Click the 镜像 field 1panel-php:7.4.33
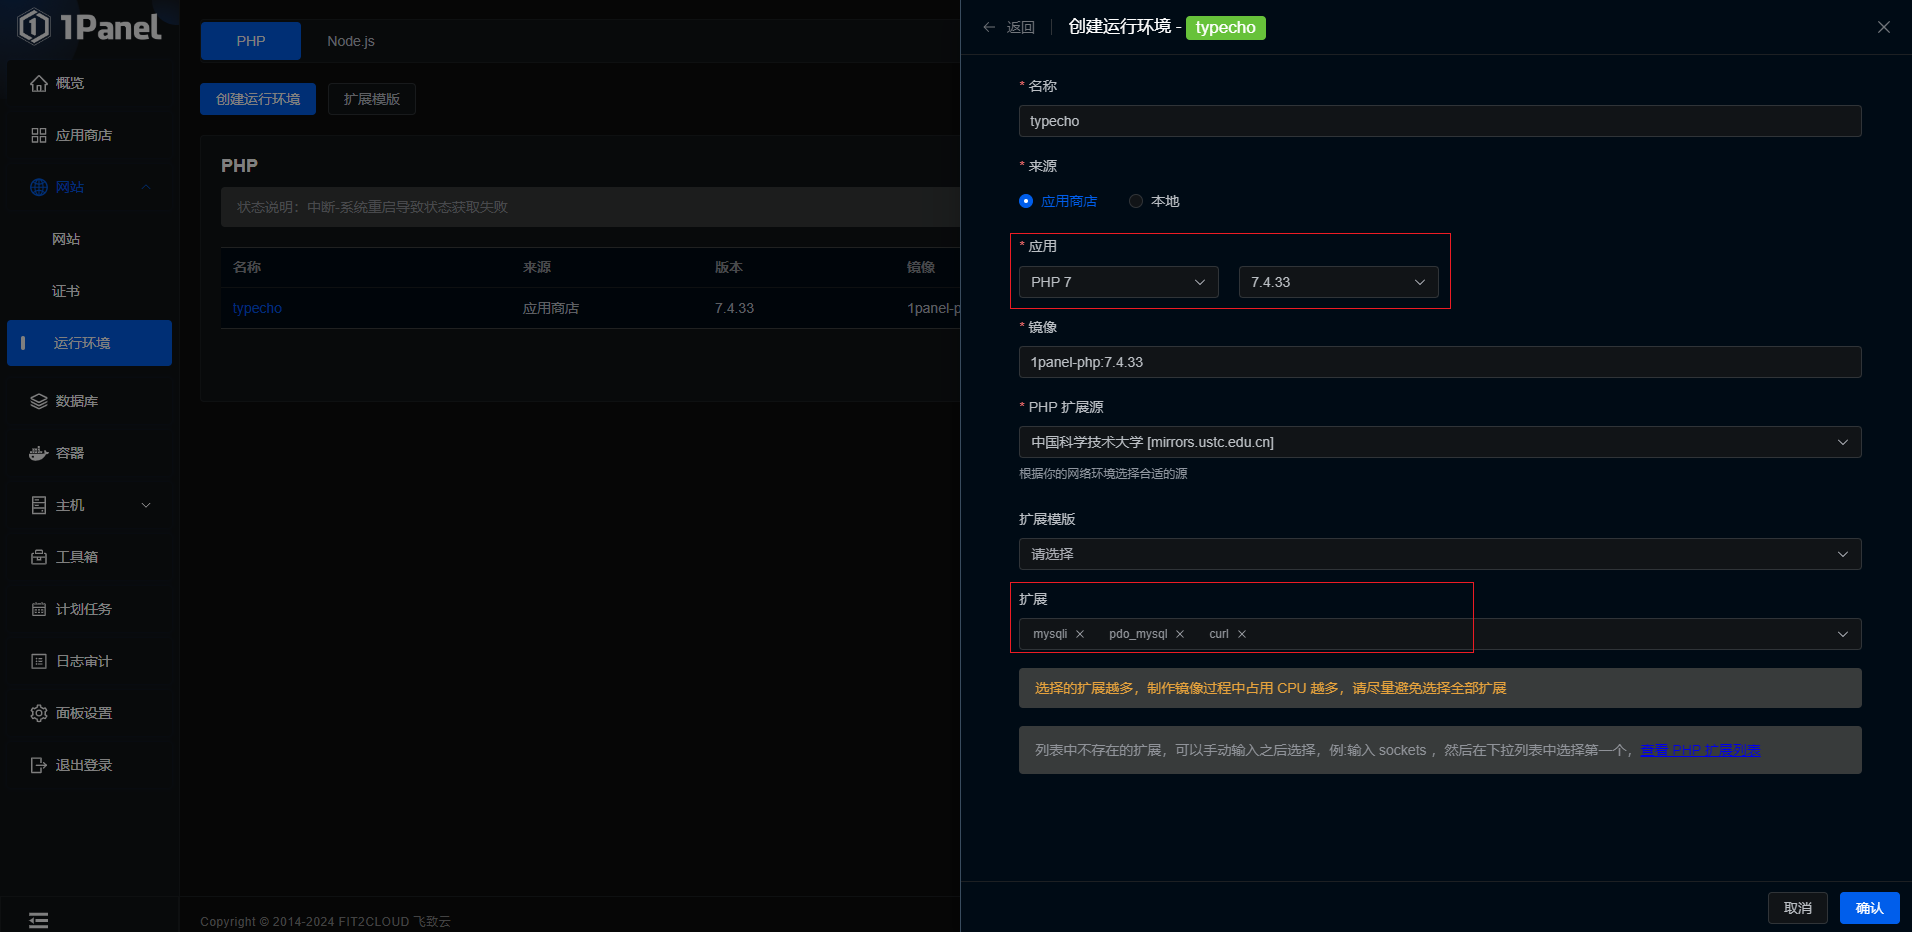This screenshot has width=1912, height=932. pyautogui.click(x=1440, y=362)
